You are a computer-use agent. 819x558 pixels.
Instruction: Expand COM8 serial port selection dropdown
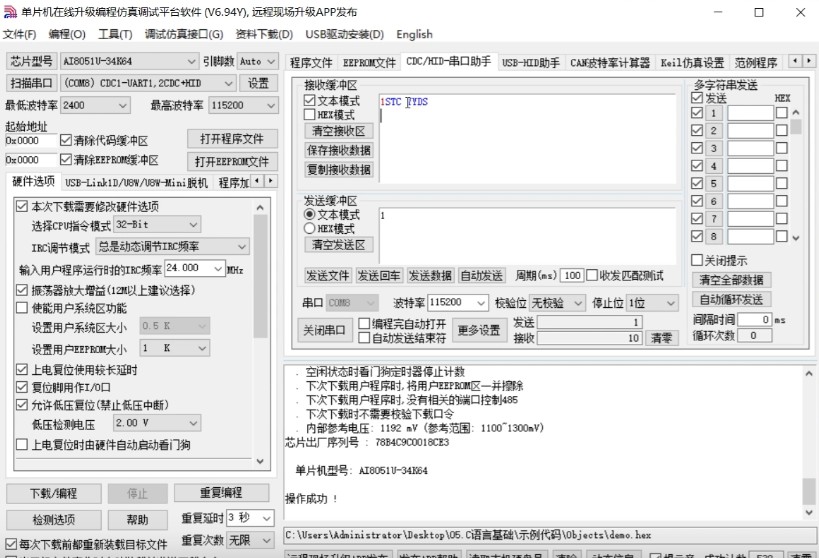tap(228, 84)
